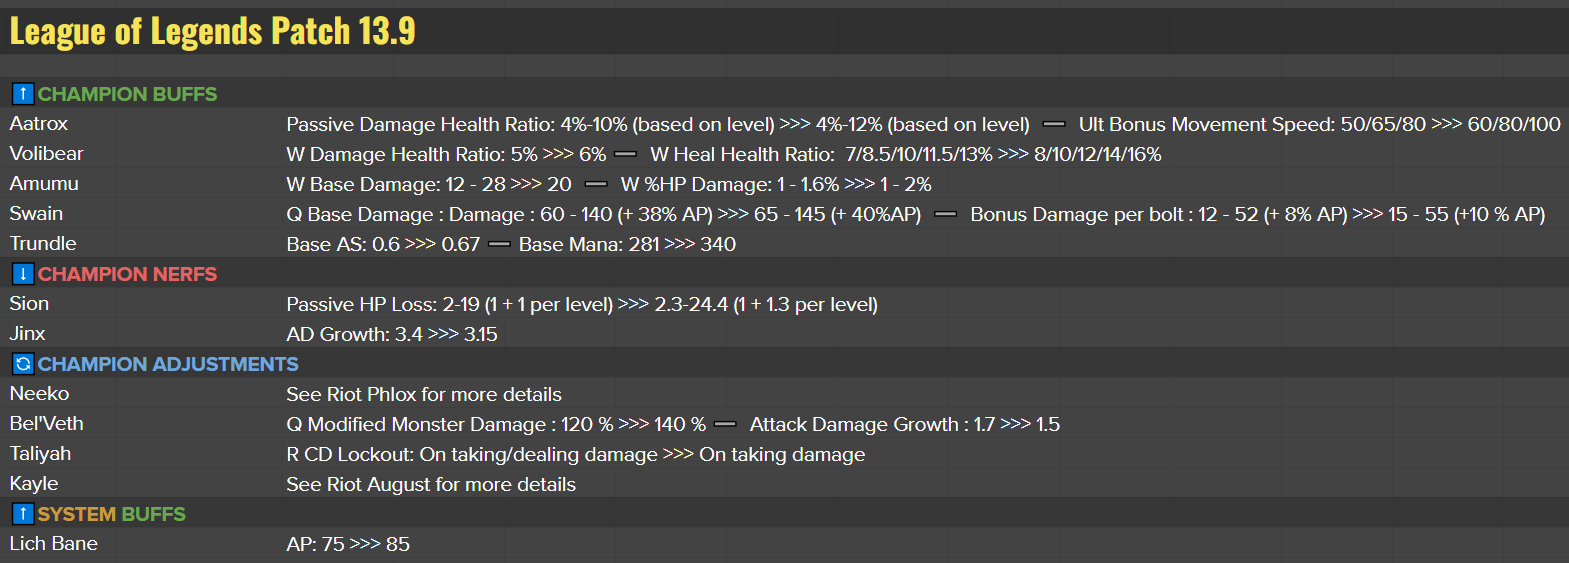This screenshot has width=1569, height=563.
Task: Open the Amumu champion entry
Action: tap(44, 184)
